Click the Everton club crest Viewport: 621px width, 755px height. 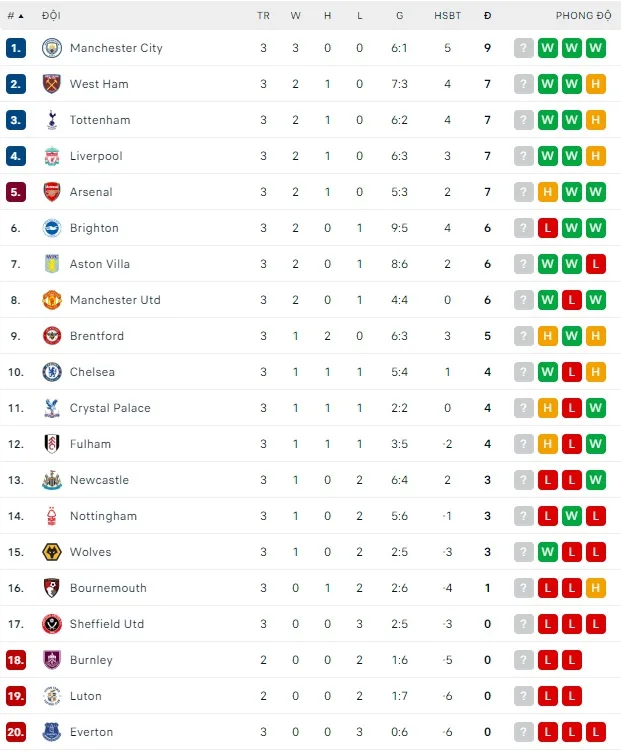[52, 732]
